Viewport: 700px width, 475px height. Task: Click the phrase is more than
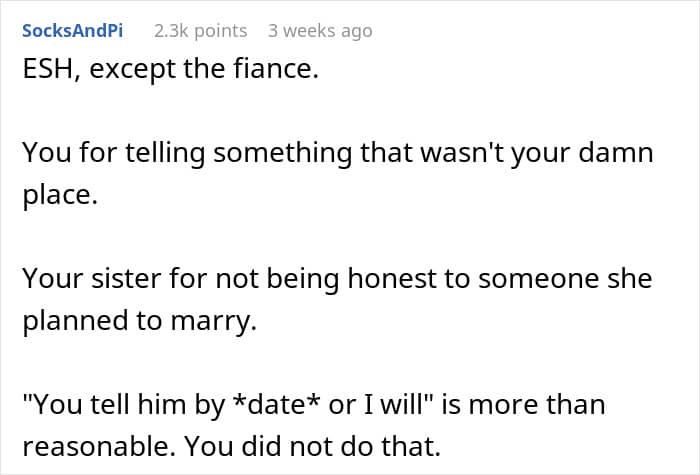pos(524,404)
